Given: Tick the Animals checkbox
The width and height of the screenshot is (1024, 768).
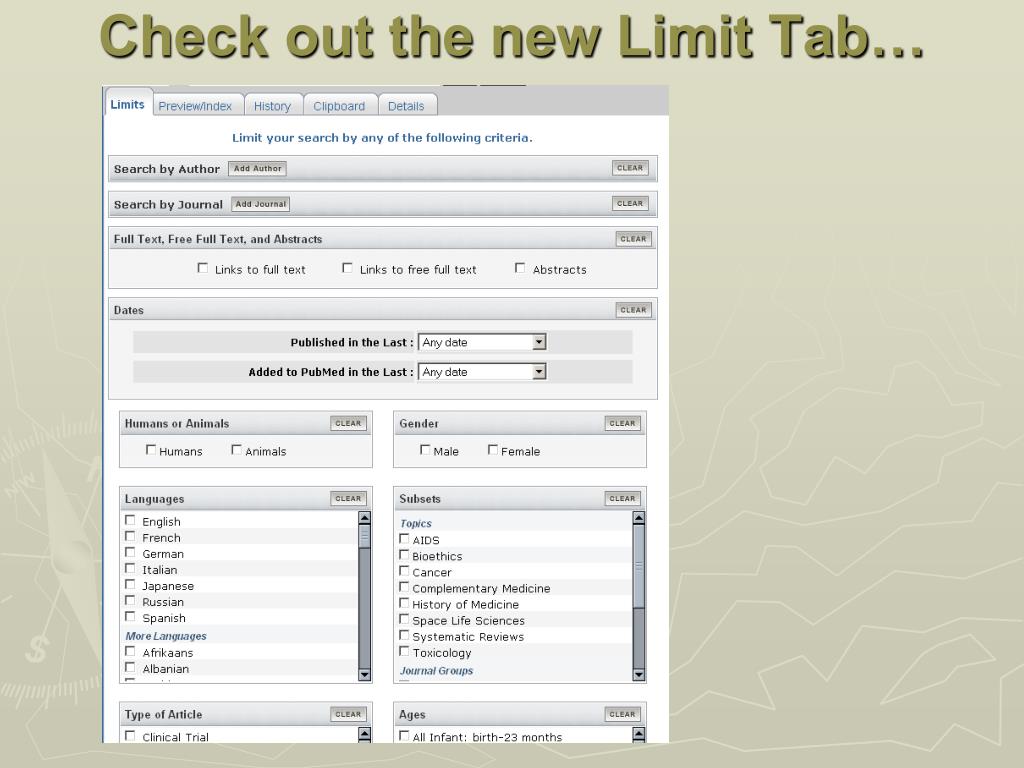Looking at the screenshot, I should [236, 449].
